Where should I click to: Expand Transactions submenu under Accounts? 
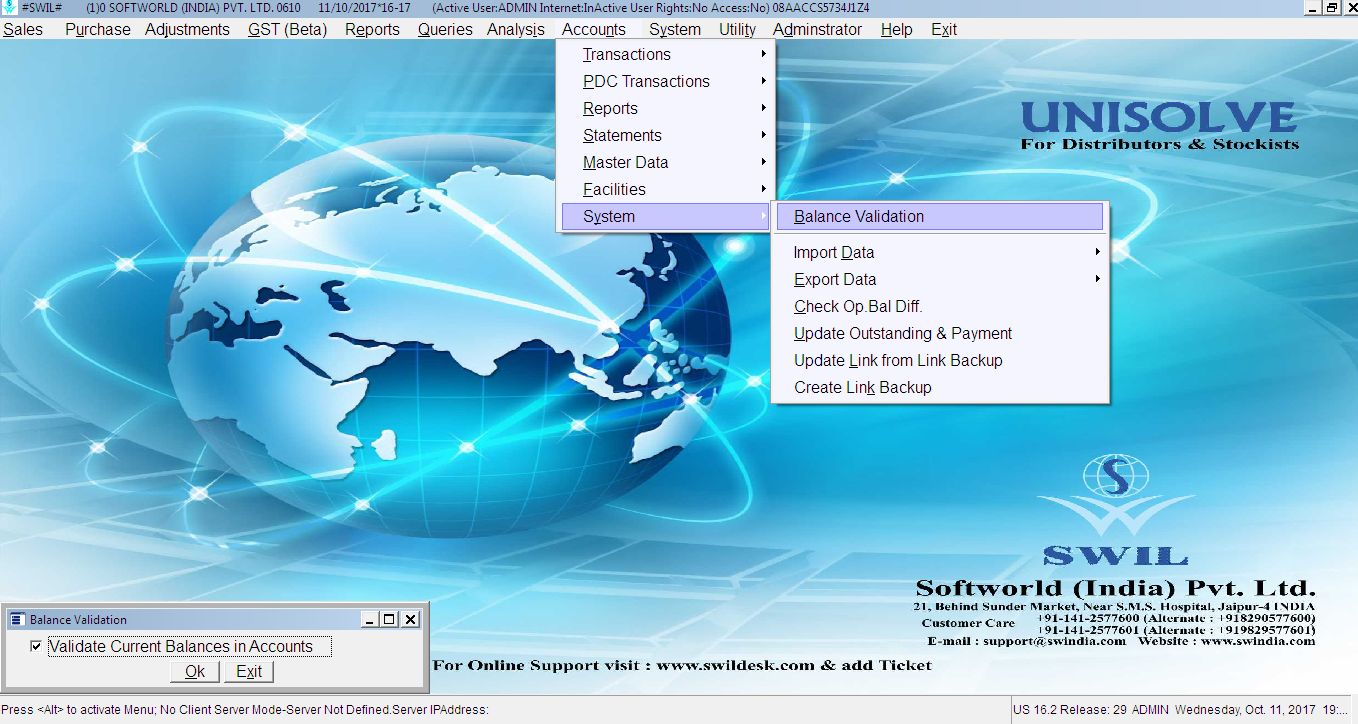(x=666, y=55)
